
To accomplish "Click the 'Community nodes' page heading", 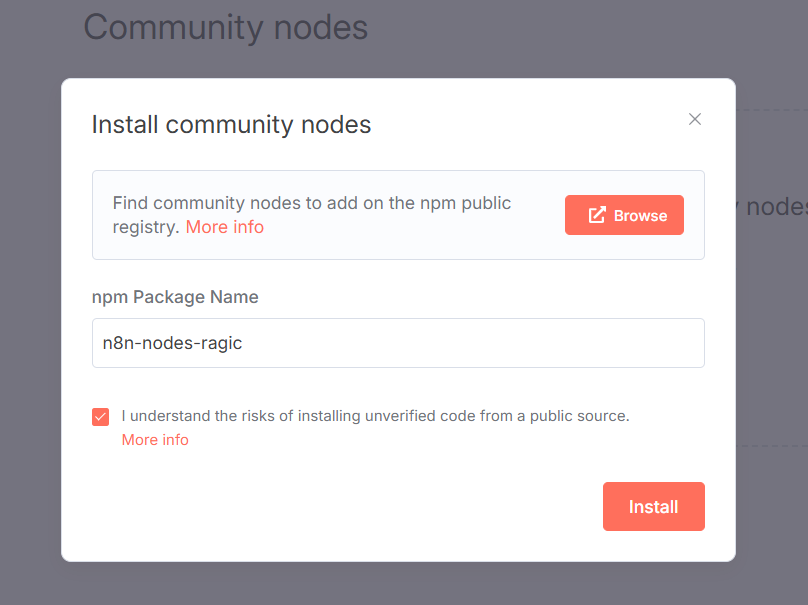I will pyautogui.click(x=226, y=27).
